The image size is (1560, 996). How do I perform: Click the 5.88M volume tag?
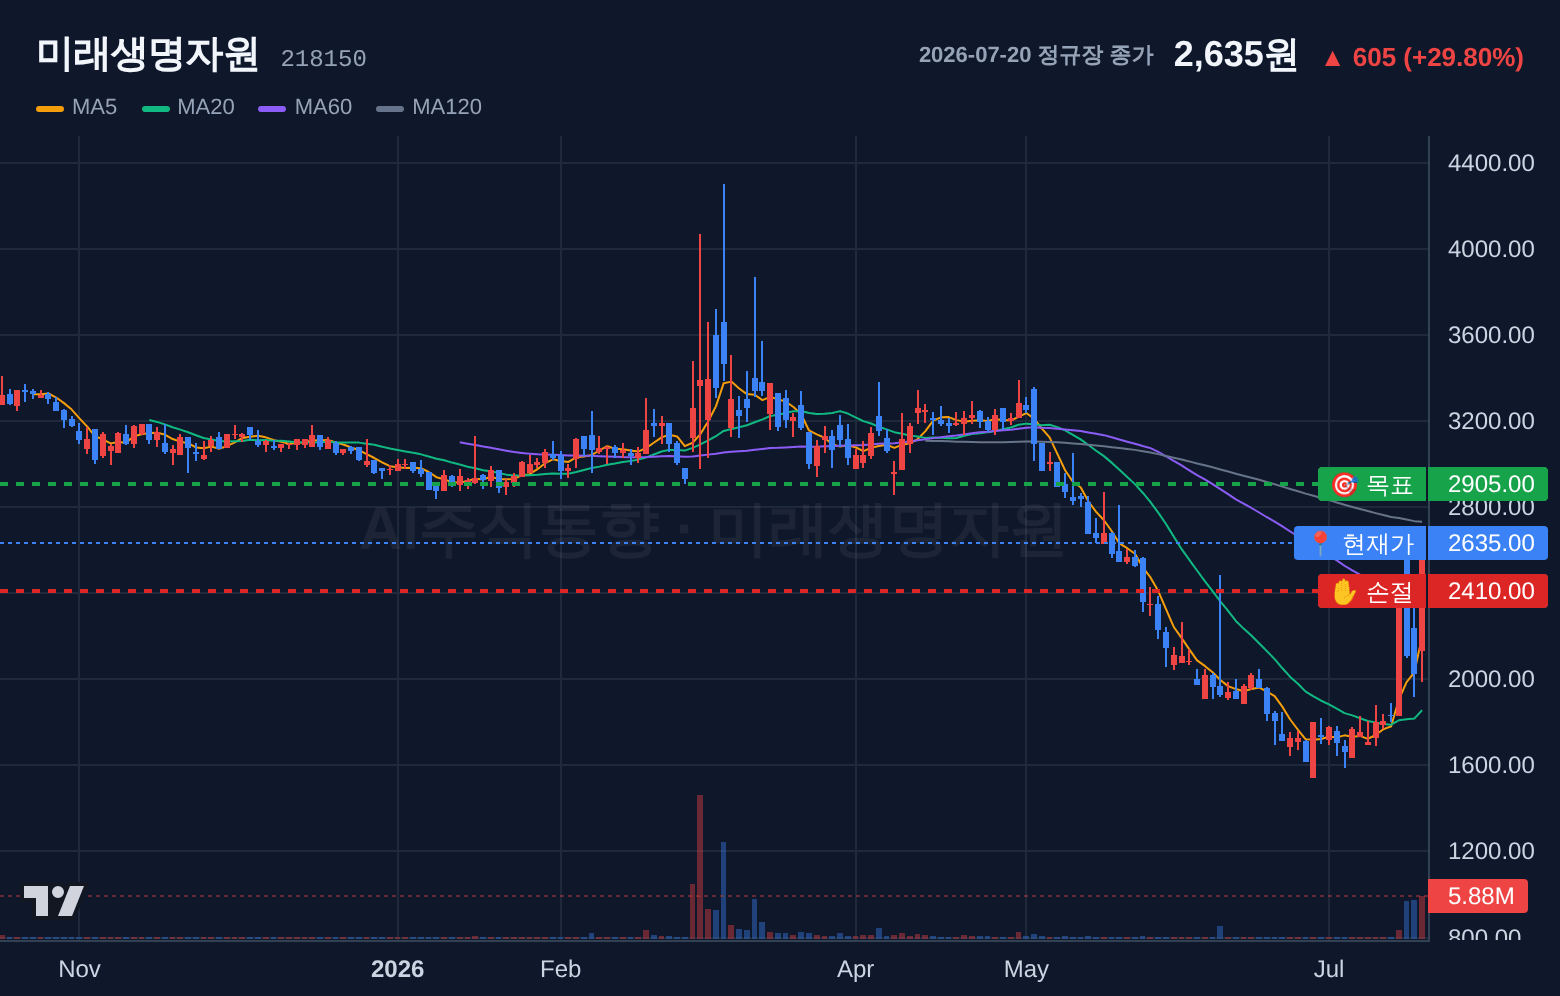[1478, 896]
